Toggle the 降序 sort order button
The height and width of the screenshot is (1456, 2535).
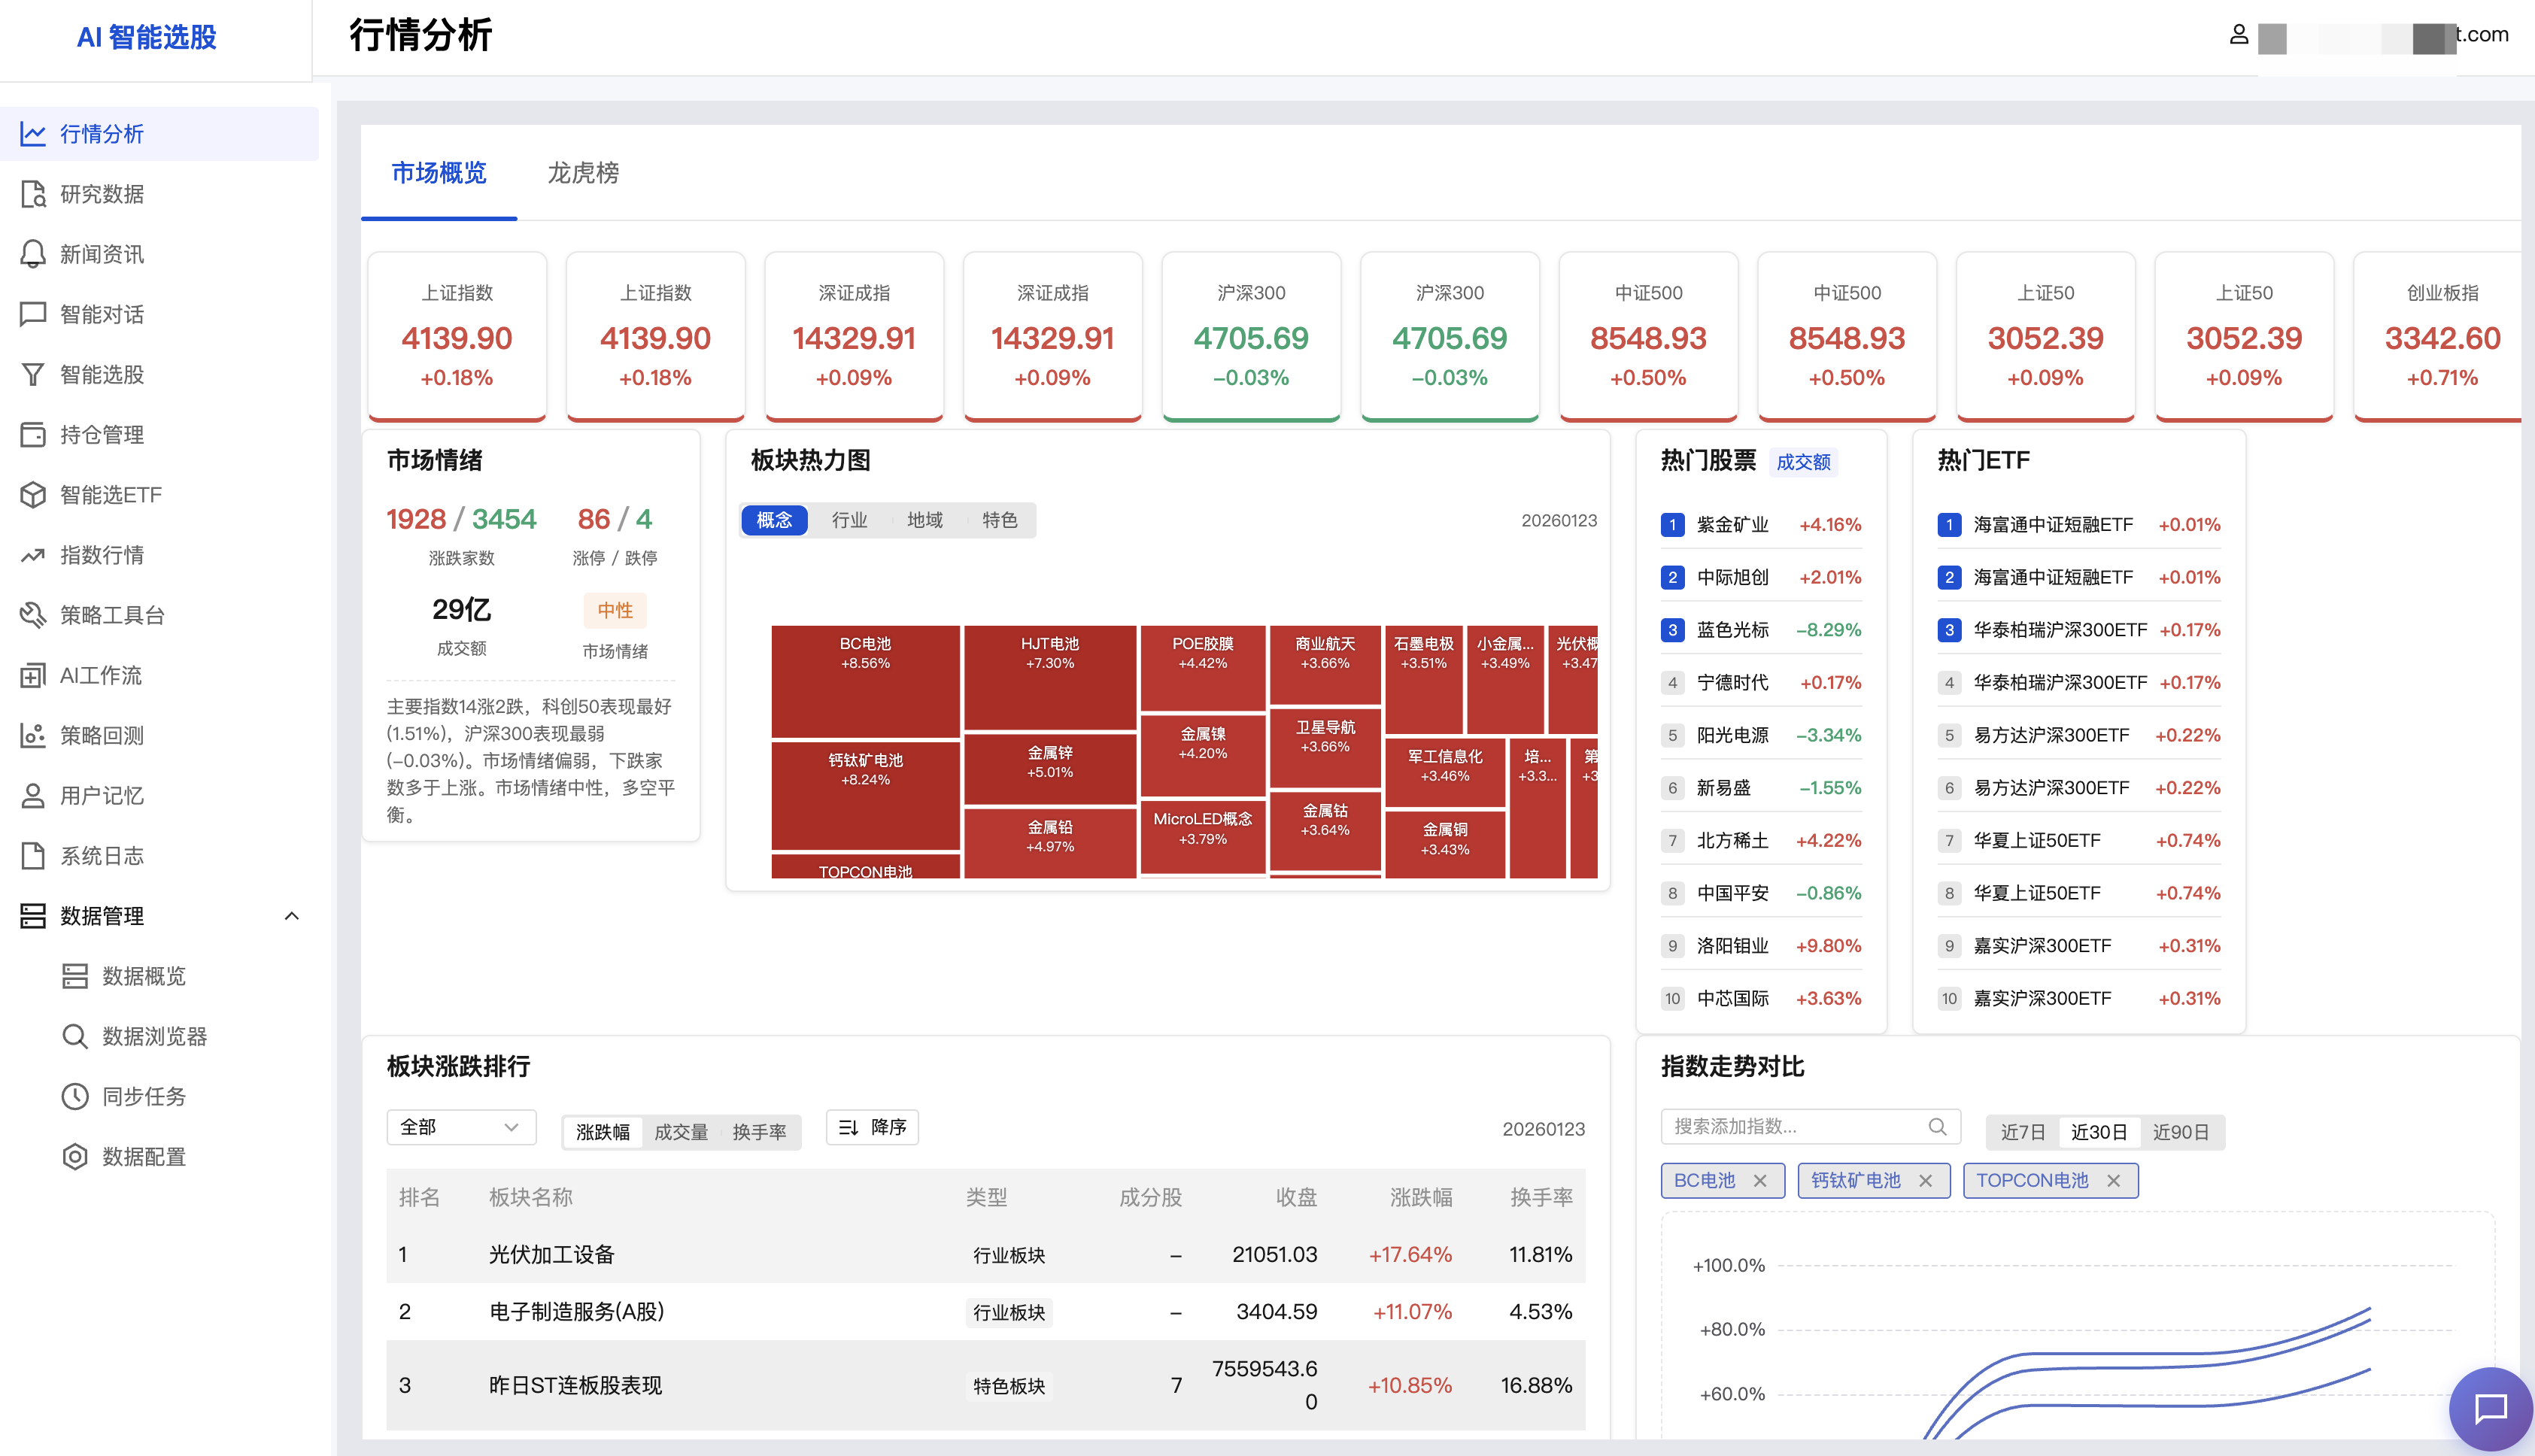click(872, 1127)
